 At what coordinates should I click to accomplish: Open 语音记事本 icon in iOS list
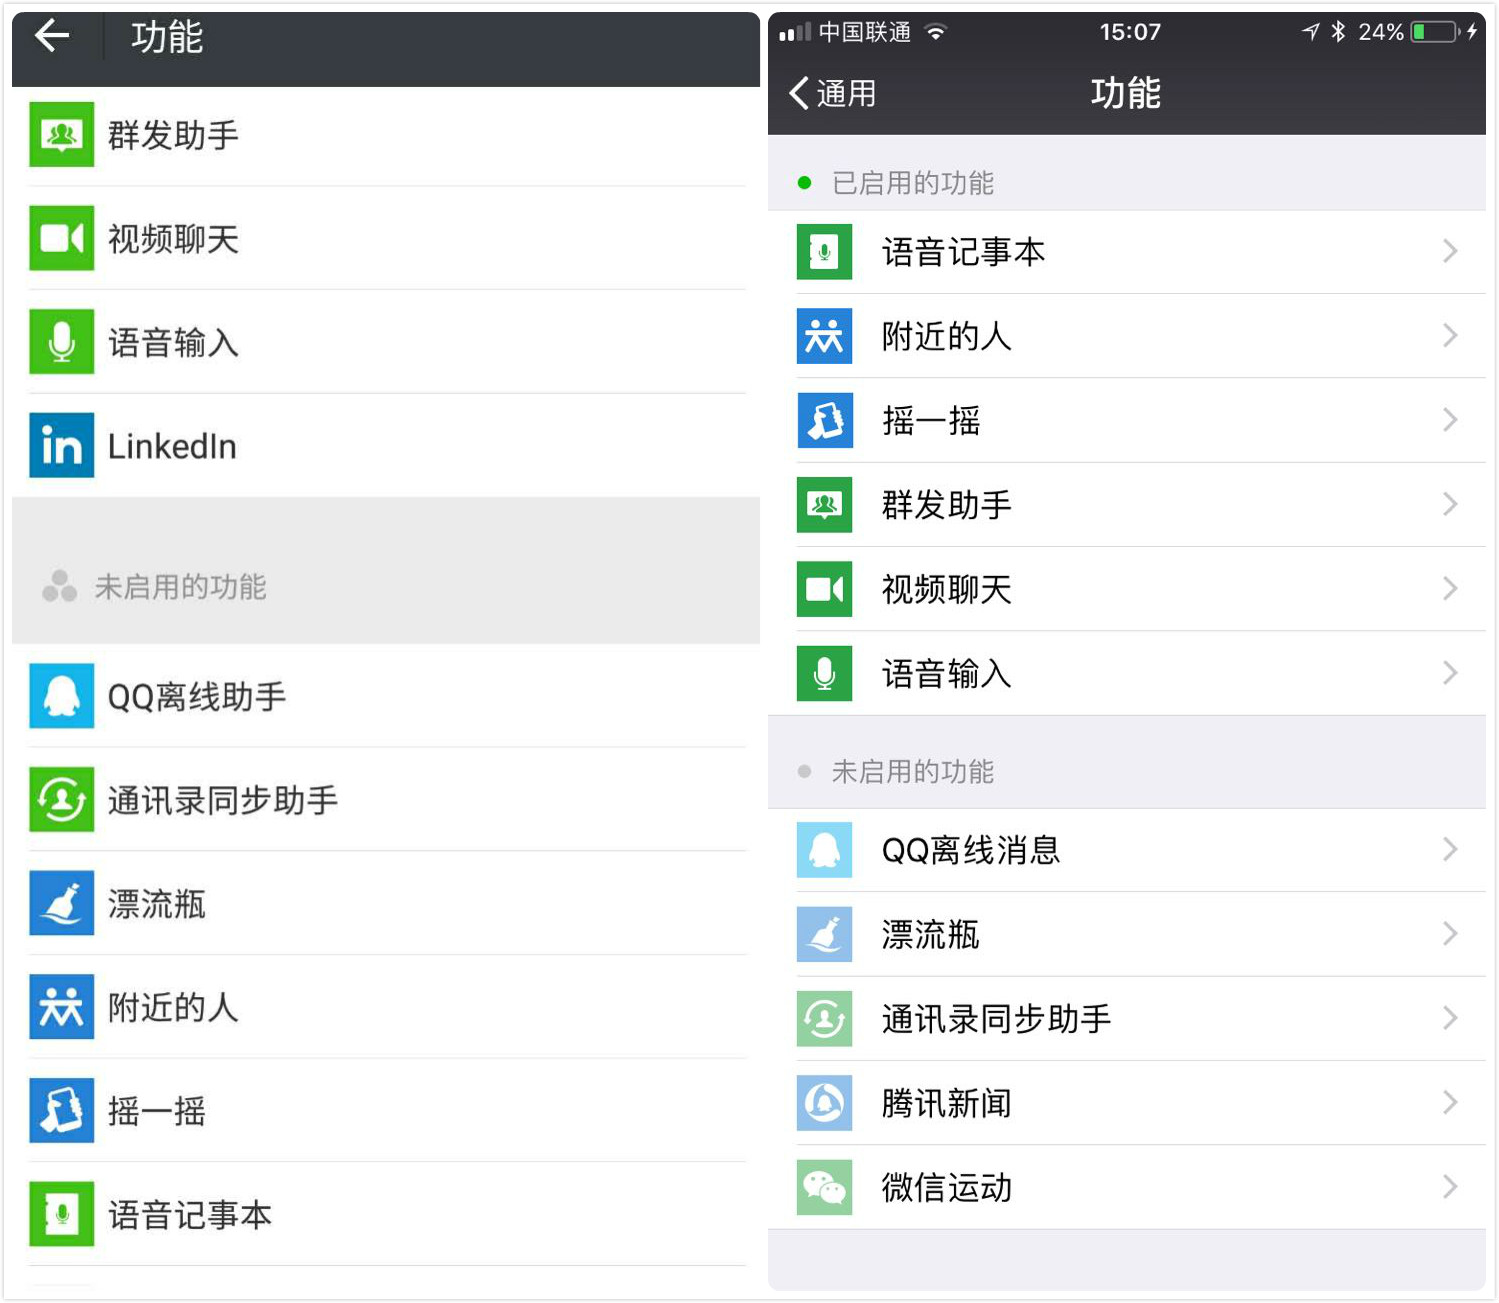click(824, 252)
